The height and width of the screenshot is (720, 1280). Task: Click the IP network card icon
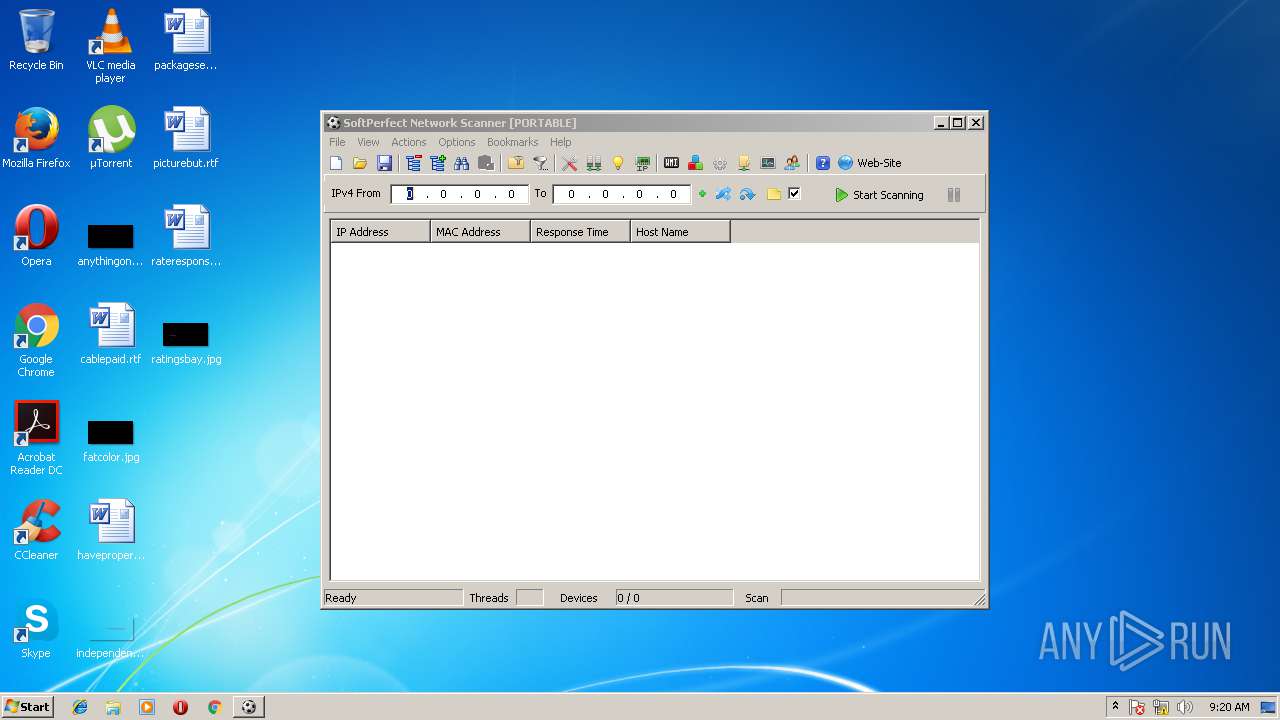click(x=642, y=163)
